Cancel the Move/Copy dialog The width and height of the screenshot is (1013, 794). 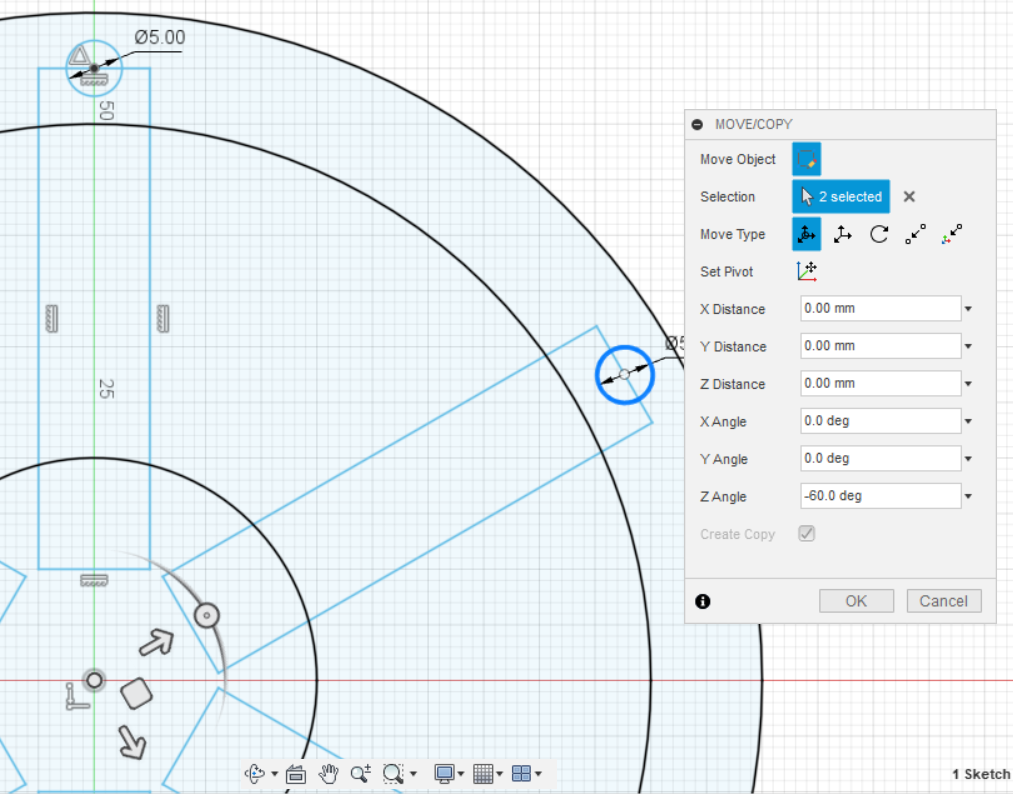coord(943,601)
